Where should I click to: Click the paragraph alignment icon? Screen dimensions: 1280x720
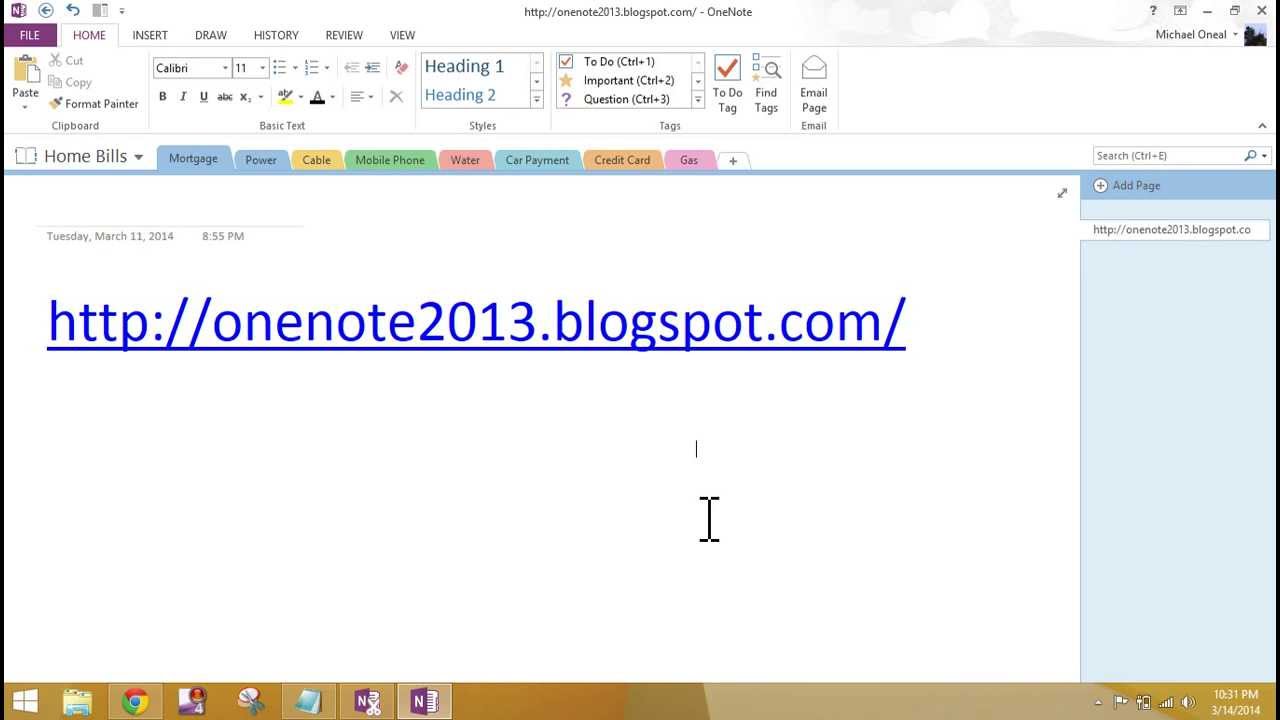click(357, 97)
